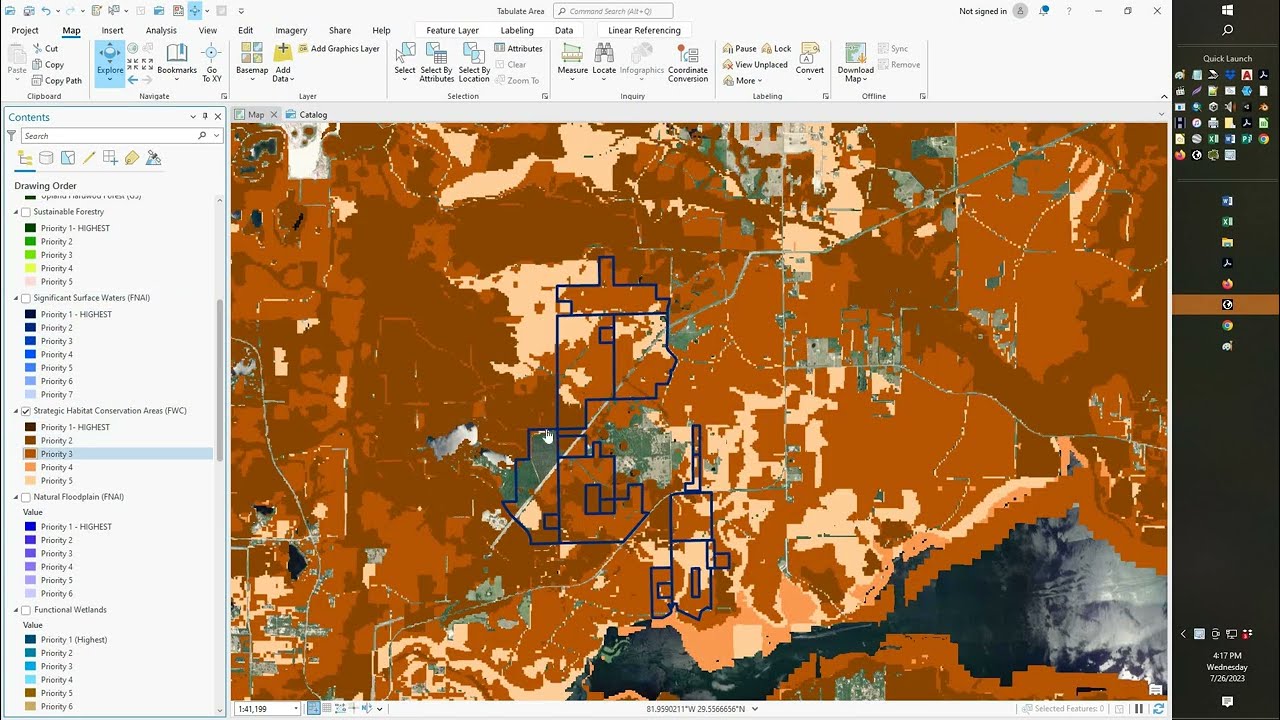The image size is (1280, 720).
Task: Collapse the Sustainable Forestry layer
Action: click(x=16, y=212)
